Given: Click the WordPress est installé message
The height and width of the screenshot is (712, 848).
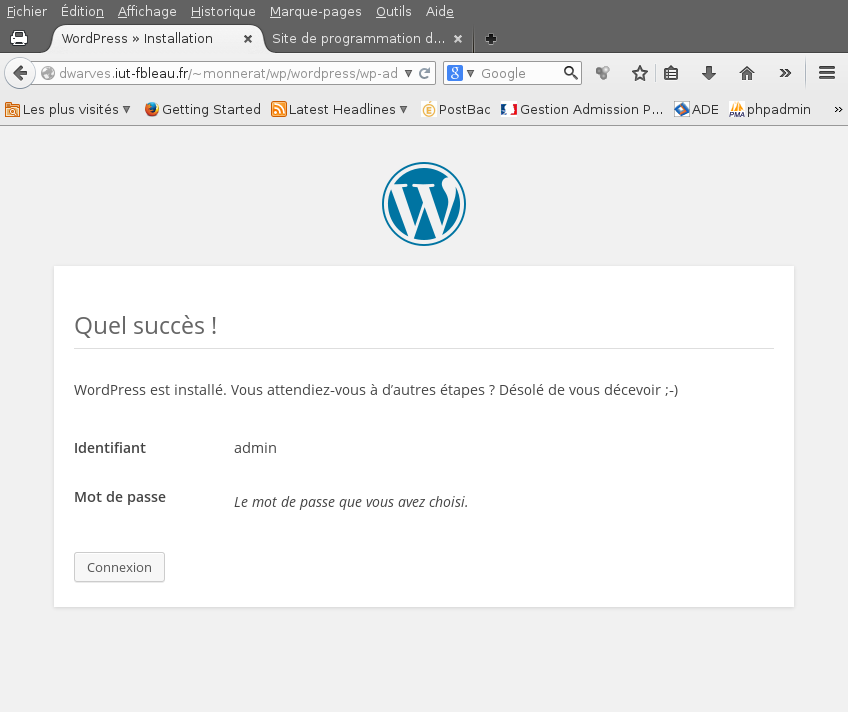Looking at the screenshot, I should coord(376,390).
